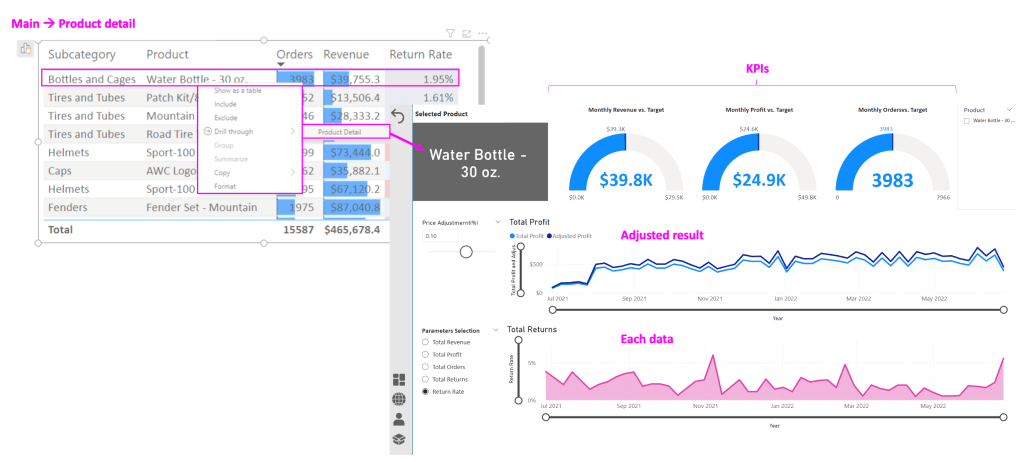1022x462 pixels.
Task: Click the dashboard grid navigation icon
Action: pos(399,380)
